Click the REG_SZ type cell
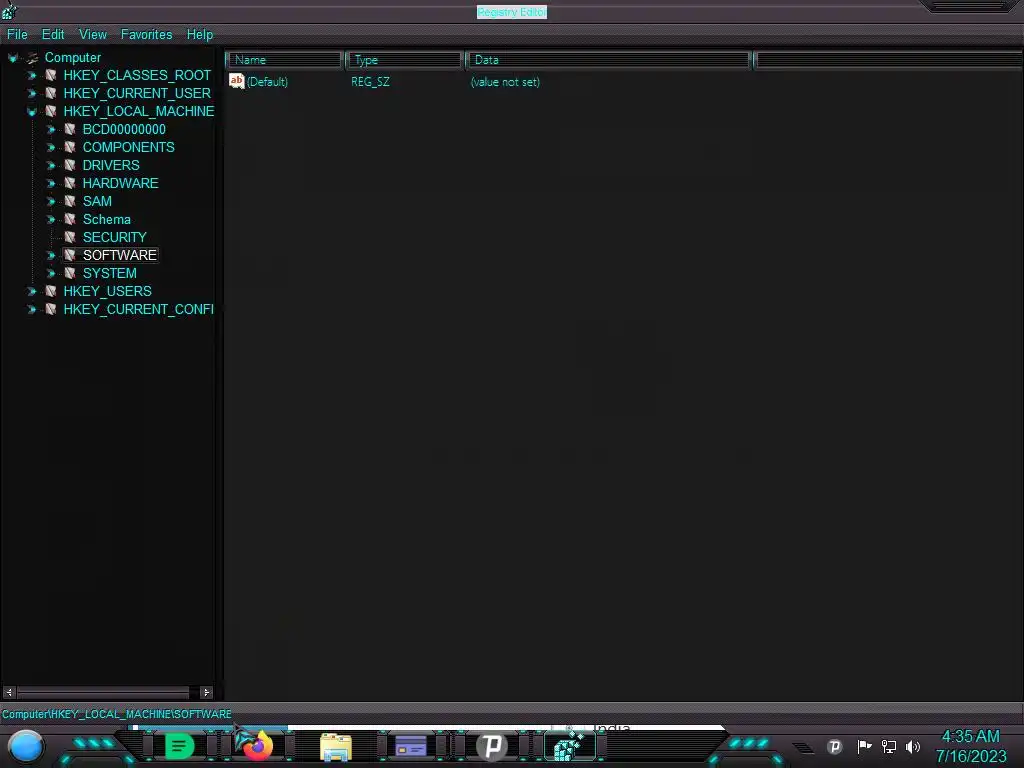 [370, 82]
